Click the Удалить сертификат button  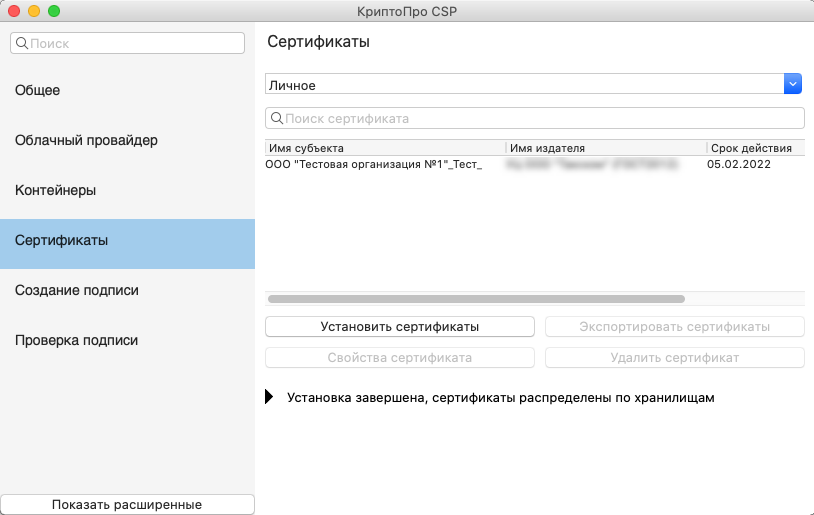click(x=674, y=357)
